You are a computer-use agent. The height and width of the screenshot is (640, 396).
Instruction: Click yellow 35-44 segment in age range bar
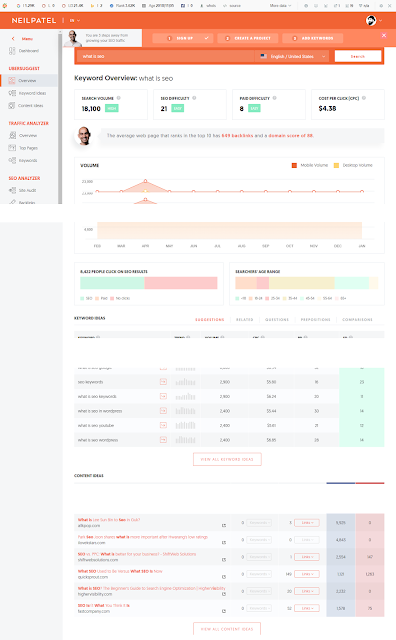tap(302, 283)
